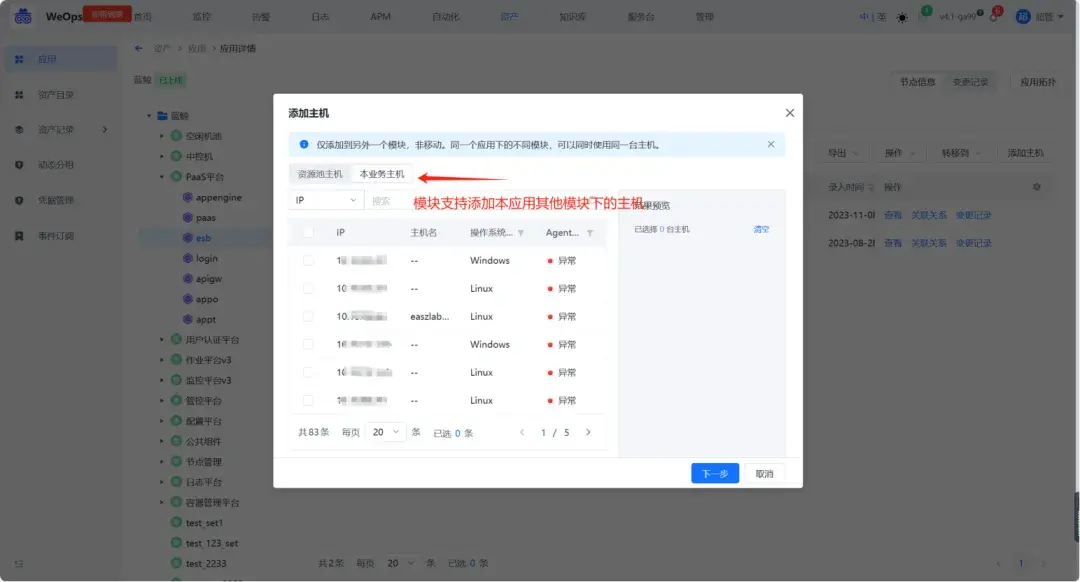The width and height of the screenshot is (1080, 582).
Task: Click the WeOps logo icon
Action: pos(23,15)
